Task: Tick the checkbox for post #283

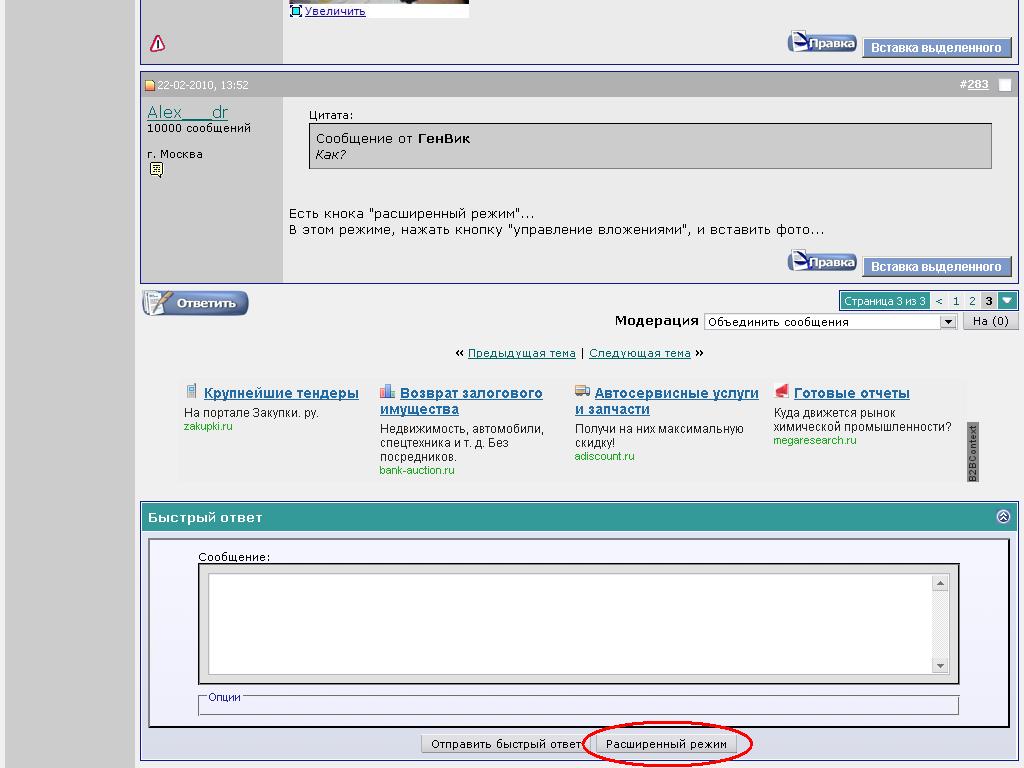Action: click(1005, 85)
